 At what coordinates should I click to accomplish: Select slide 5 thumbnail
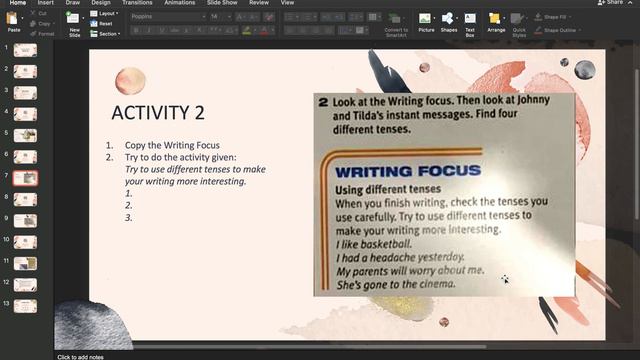point(25,136)
